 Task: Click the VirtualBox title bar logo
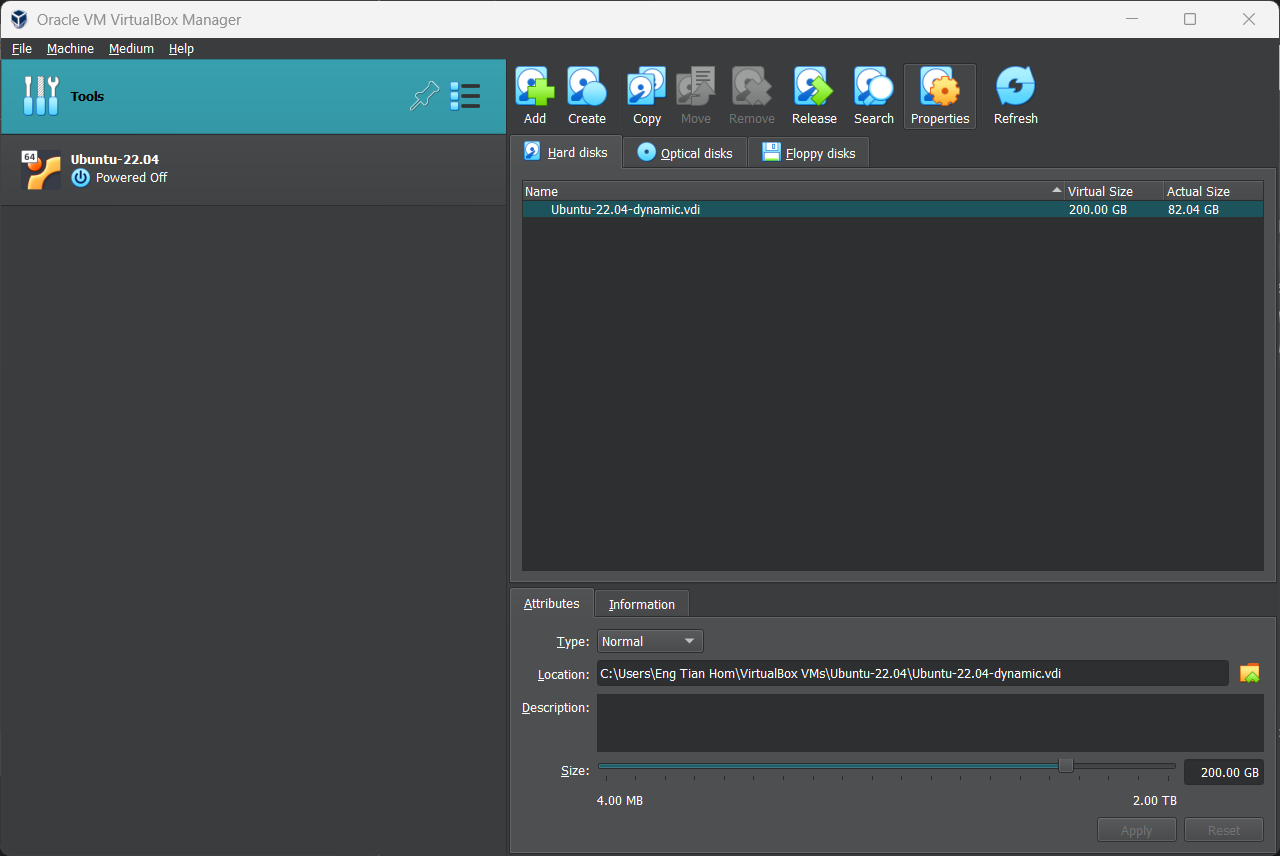[x=19, y=19]
